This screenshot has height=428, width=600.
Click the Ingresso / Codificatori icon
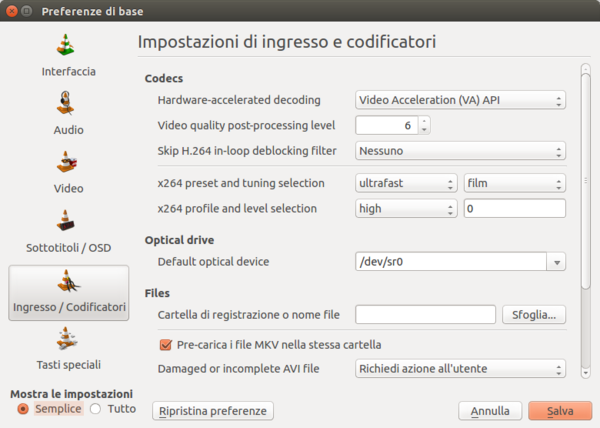(68, 281)
